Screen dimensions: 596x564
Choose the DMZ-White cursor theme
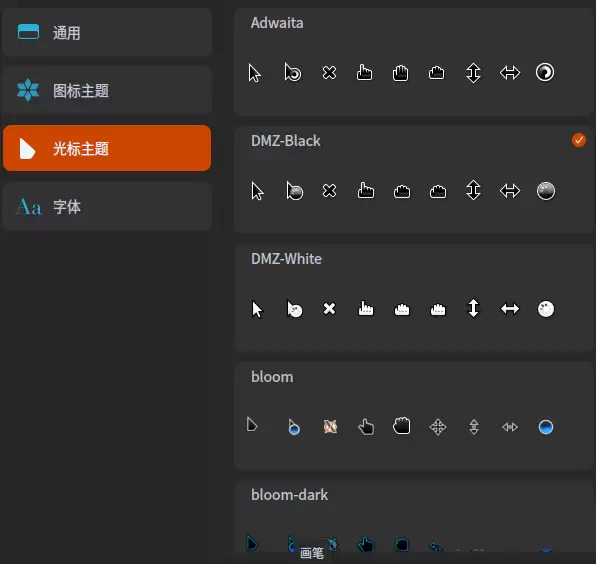click(414, 298)
